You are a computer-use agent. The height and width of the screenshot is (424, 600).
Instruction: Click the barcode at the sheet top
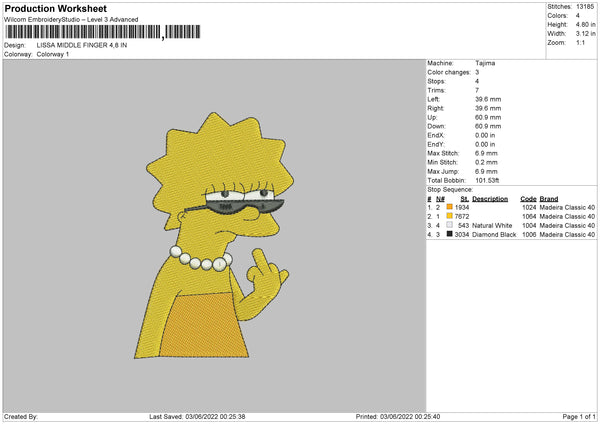(103, 32)
